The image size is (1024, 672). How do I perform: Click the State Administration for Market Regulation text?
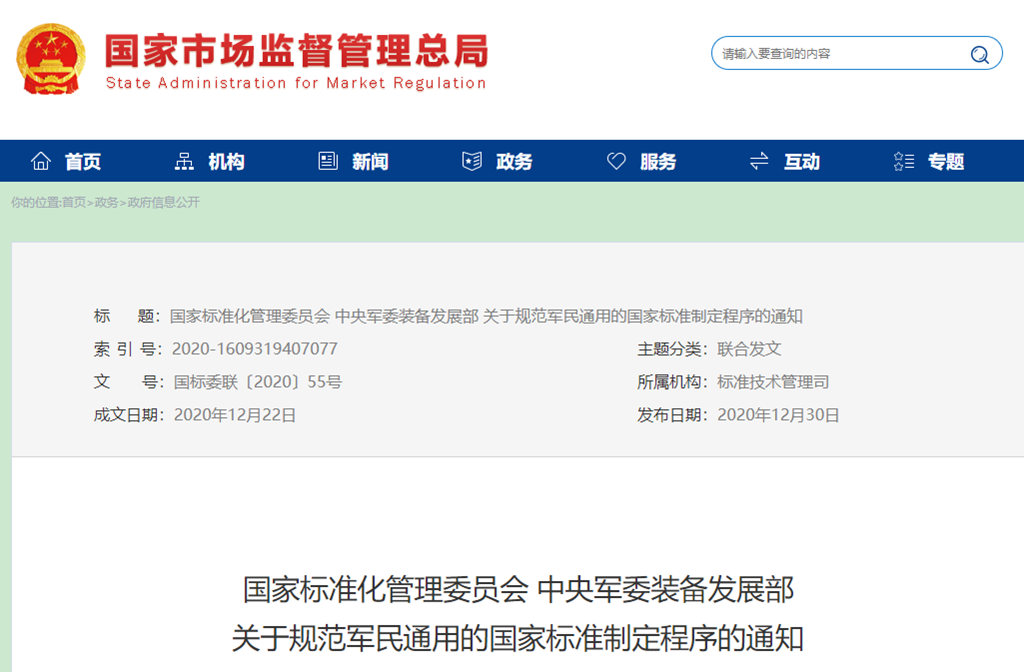[x=296, y=83]
